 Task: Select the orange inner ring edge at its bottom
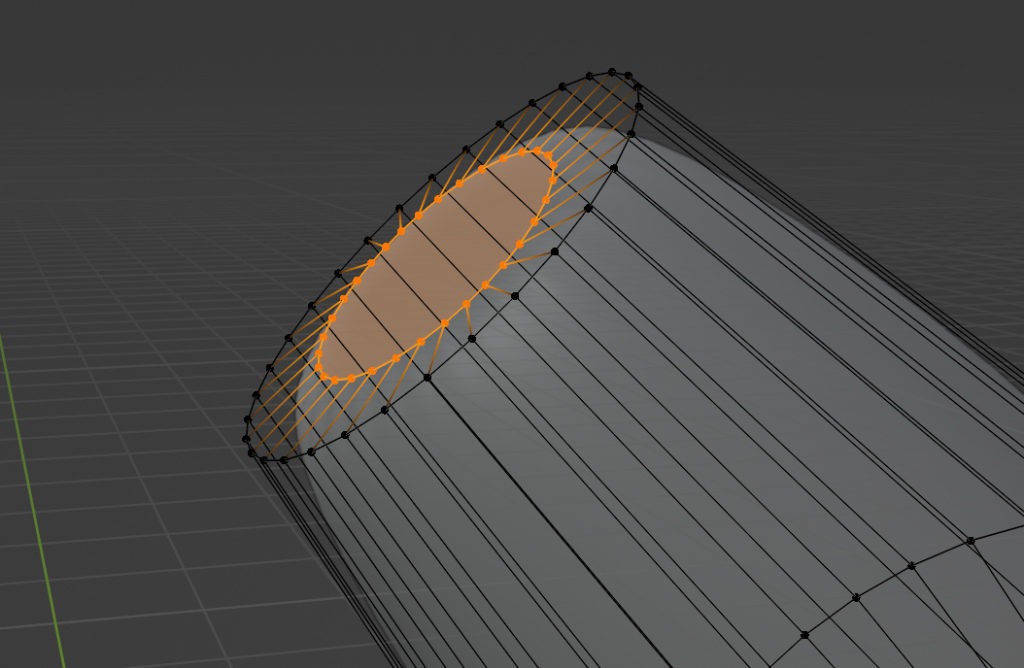362,375
